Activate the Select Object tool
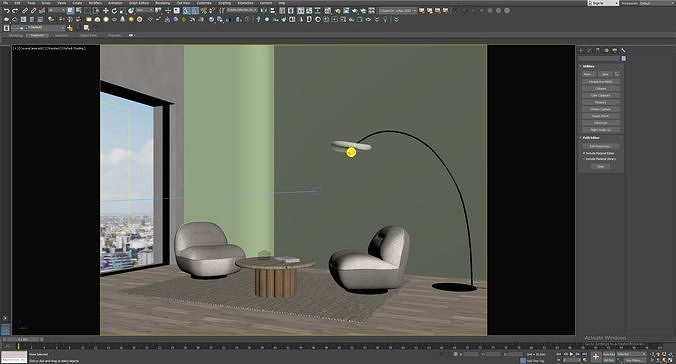 click(70, 10)
